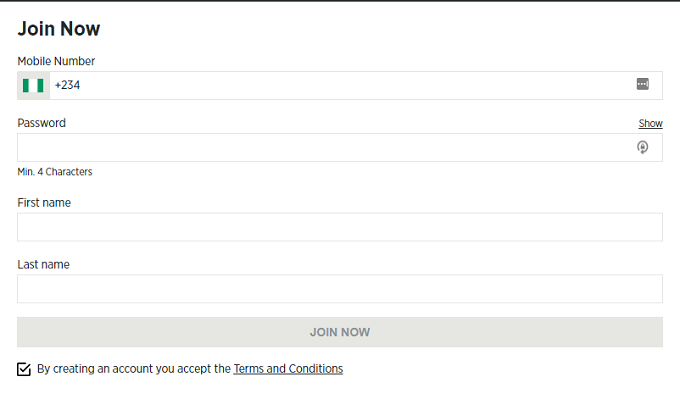Click the Join Now page heading
The image size is (680, 410).
[x=59, y=29]
